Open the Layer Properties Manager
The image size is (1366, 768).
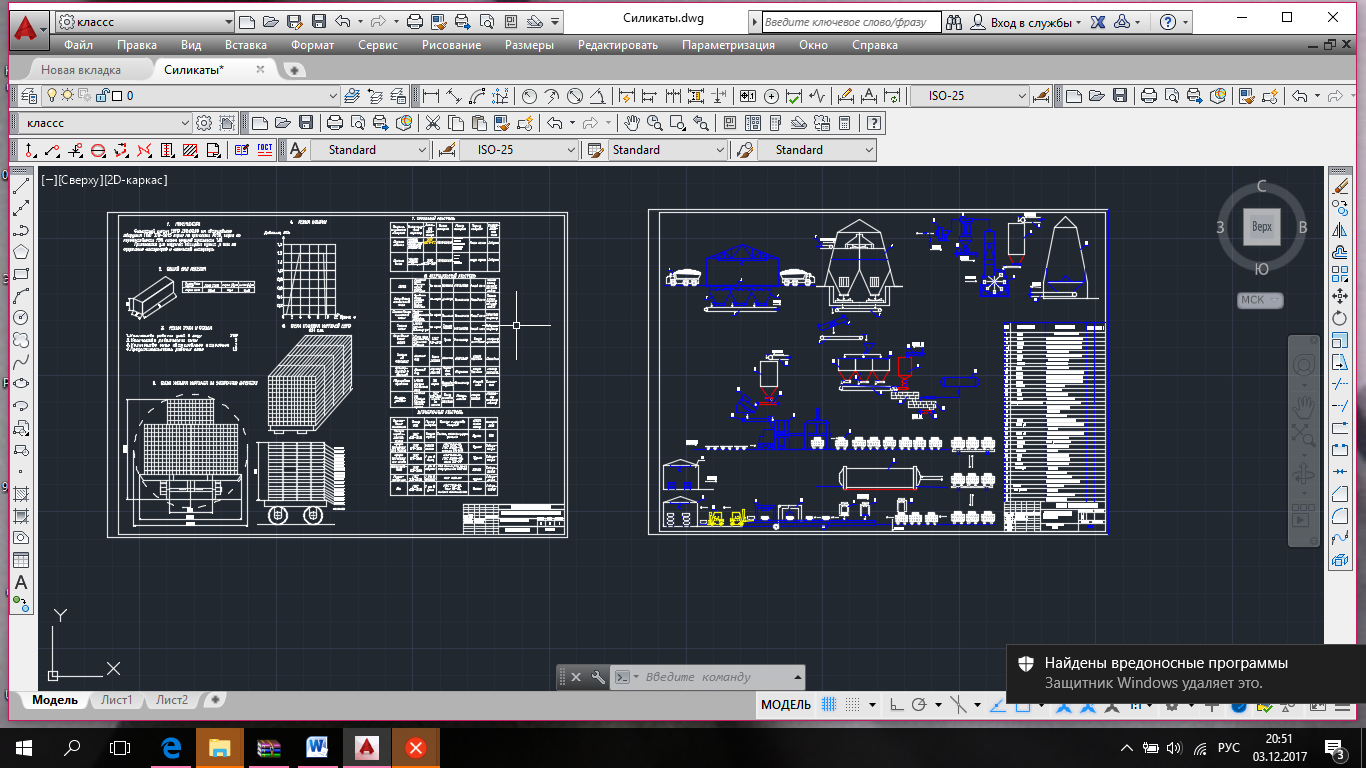[28, 96]
